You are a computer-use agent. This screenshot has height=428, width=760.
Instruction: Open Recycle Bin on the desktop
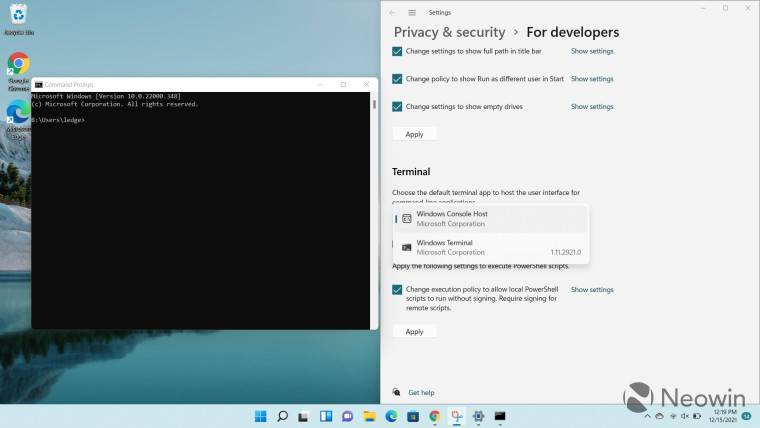pyautogui.click(x=17, y=14)
